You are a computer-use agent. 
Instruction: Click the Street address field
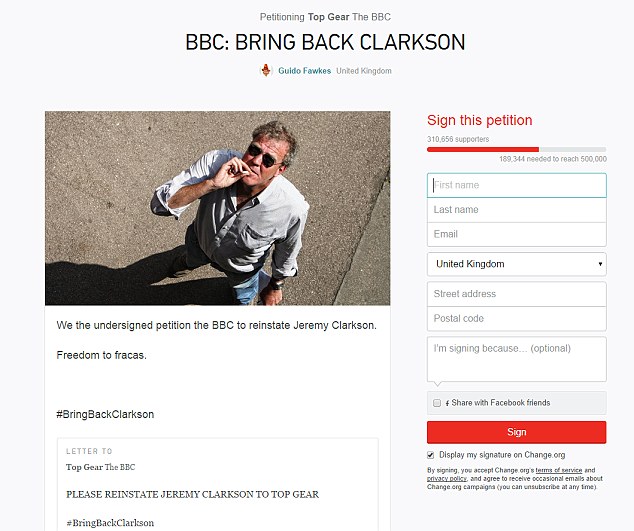(x=516, y=294)
